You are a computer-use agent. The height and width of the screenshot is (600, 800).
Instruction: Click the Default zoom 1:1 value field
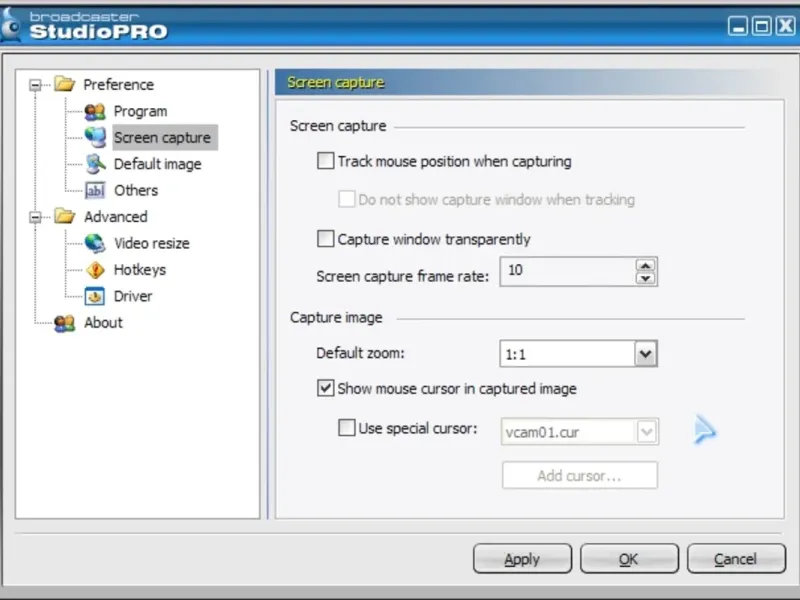(x=567, y=354)
